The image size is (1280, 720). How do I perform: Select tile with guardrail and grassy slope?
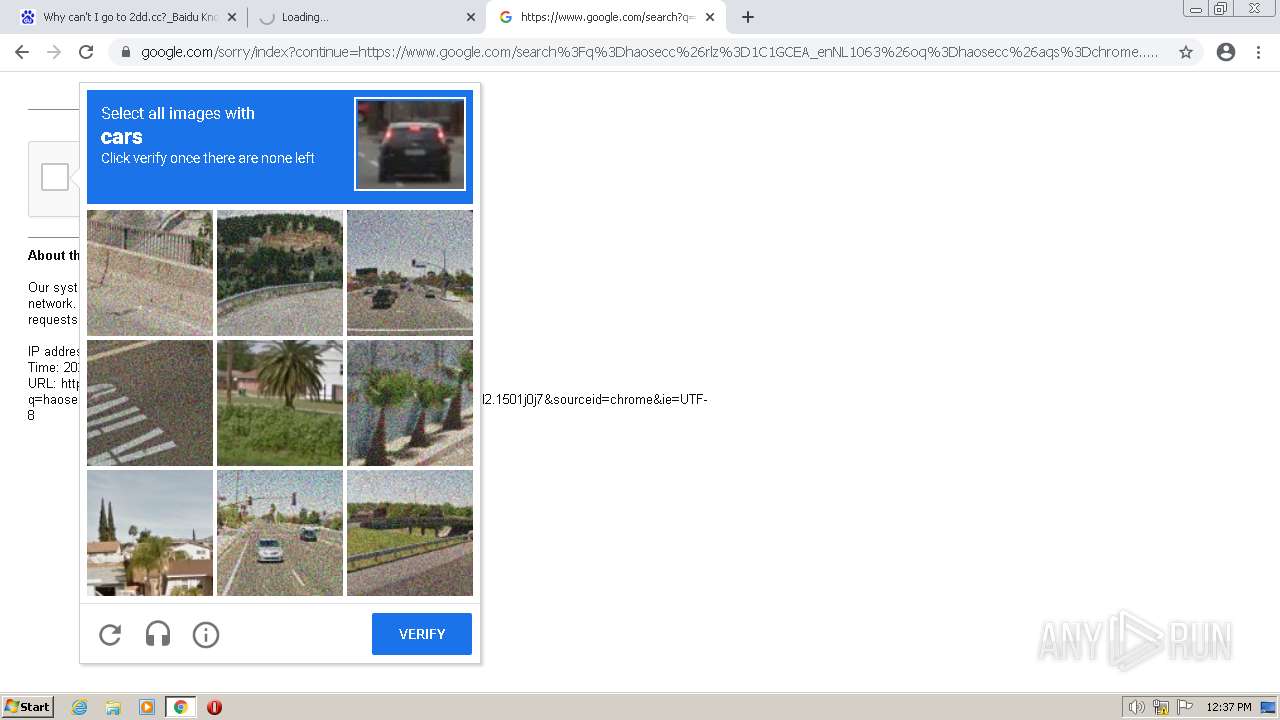pos(410,533)
